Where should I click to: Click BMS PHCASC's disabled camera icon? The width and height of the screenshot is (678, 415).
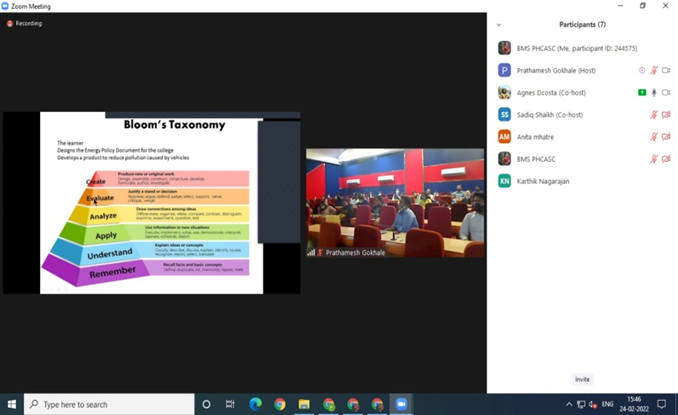pyautogui.click(x=666, y=158)
